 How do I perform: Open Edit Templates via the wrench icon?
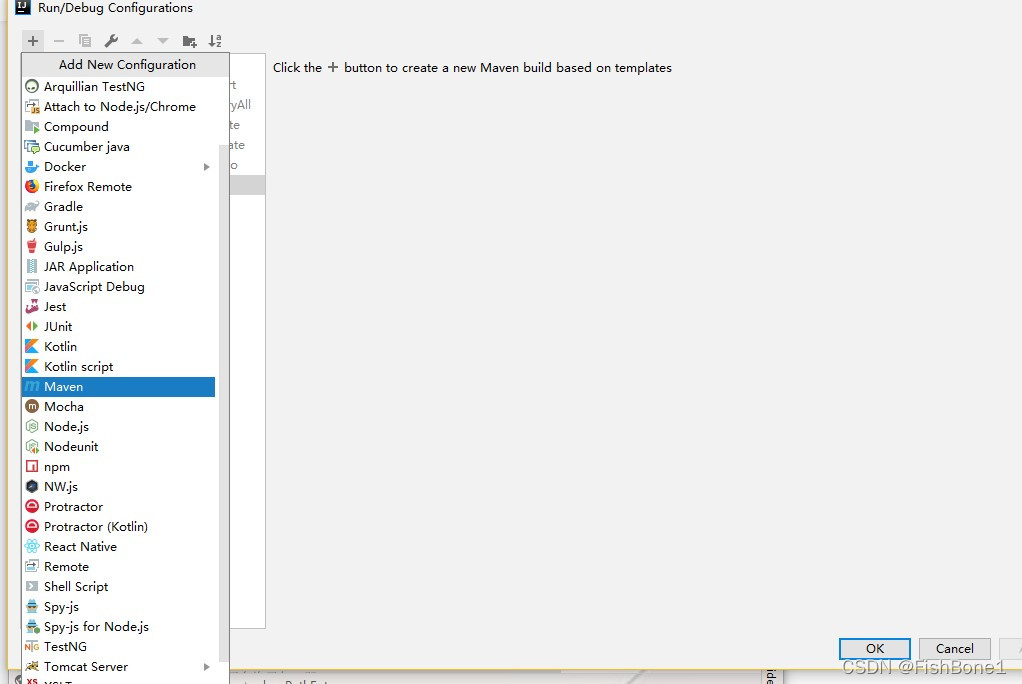pyautogui.click(x=111, y=41)
